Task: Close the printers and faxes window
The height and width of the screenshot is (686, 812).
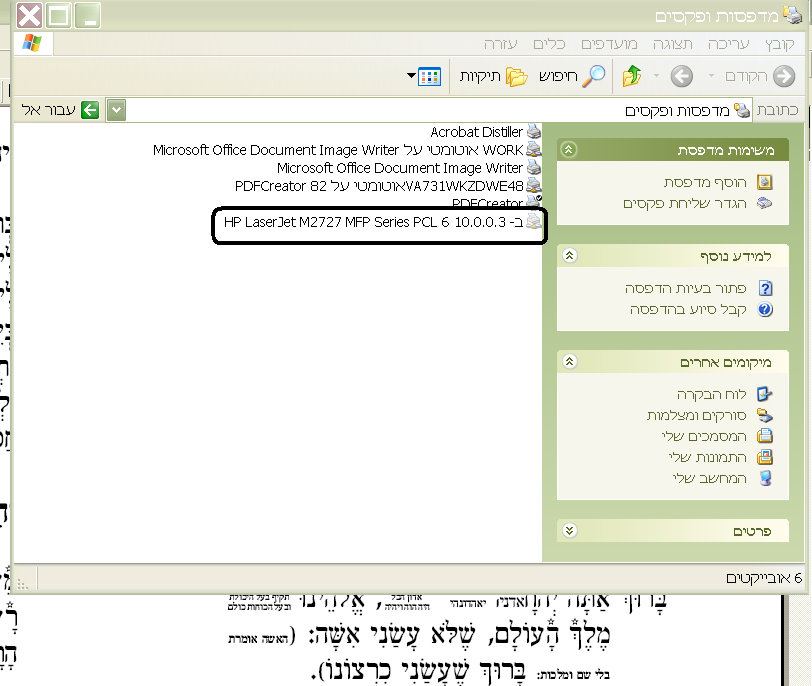Action: pos(30,16)
